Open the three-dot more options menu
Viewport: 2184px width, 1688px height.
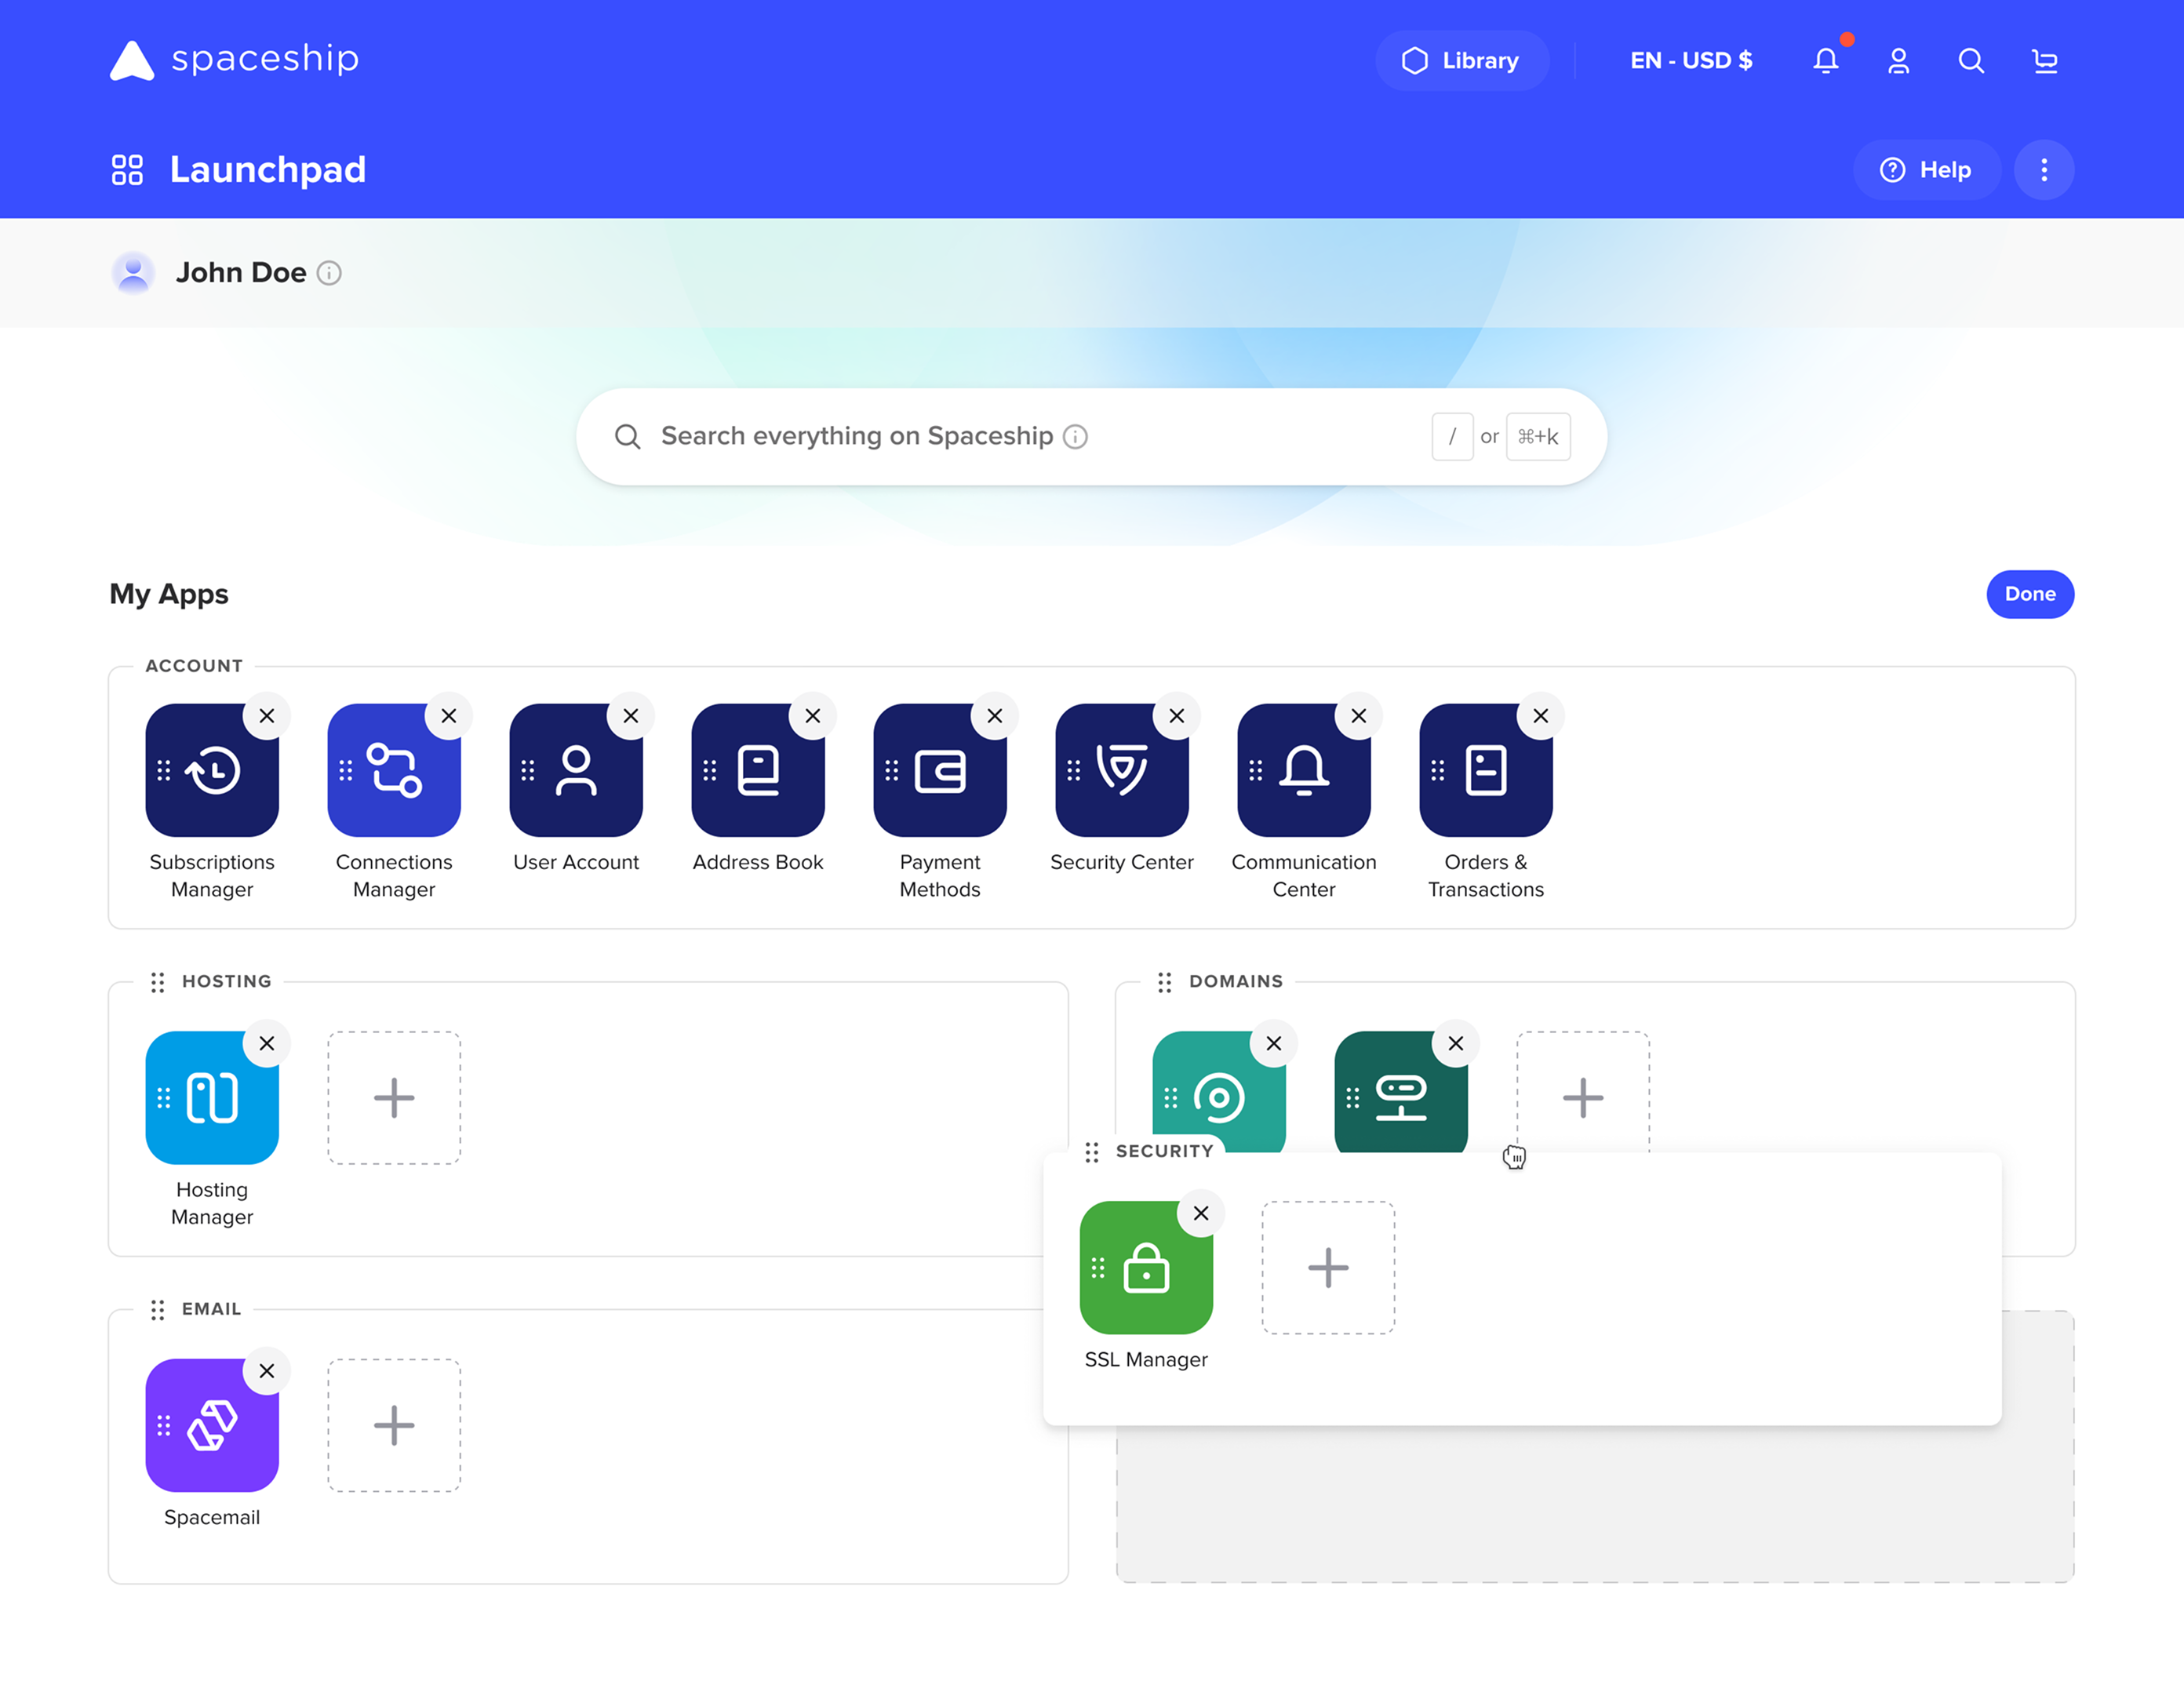2043,170
